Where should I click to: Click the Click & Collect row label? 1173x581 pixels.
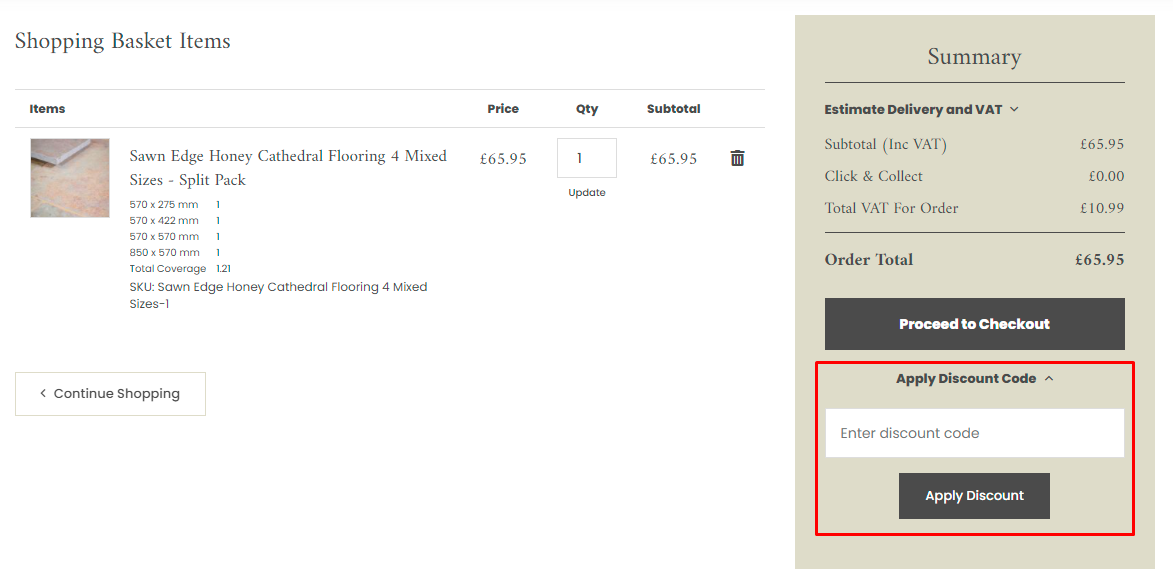tap(873, 176)
